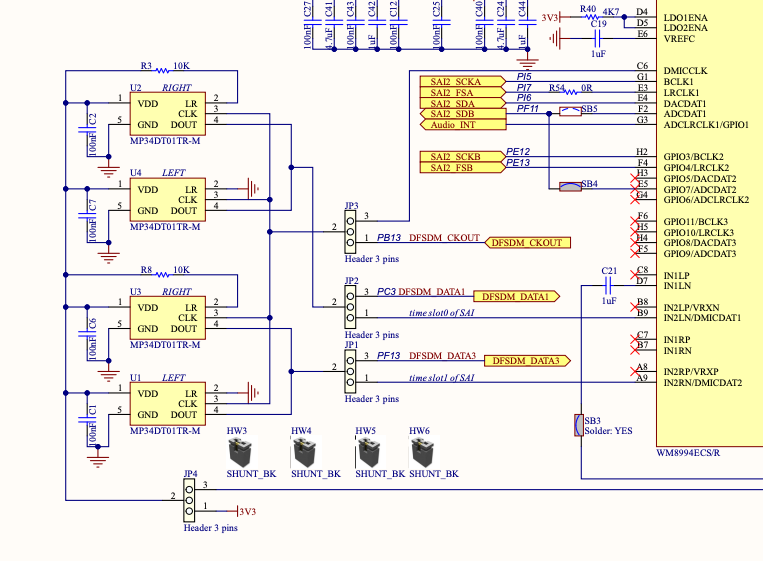Select resistor R40 4K7 symbol
Image resolution: width=763 pixels, height=561 pixels.
[591, 17]
